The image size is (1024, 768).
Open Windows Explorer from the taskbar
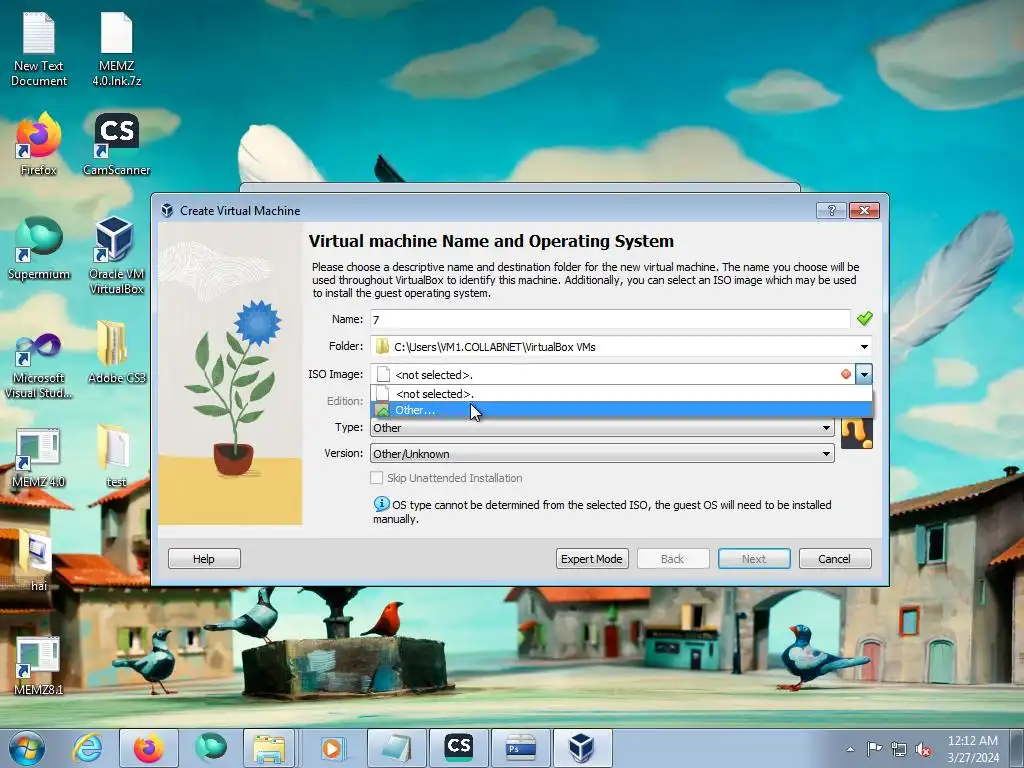click(270, 748)
